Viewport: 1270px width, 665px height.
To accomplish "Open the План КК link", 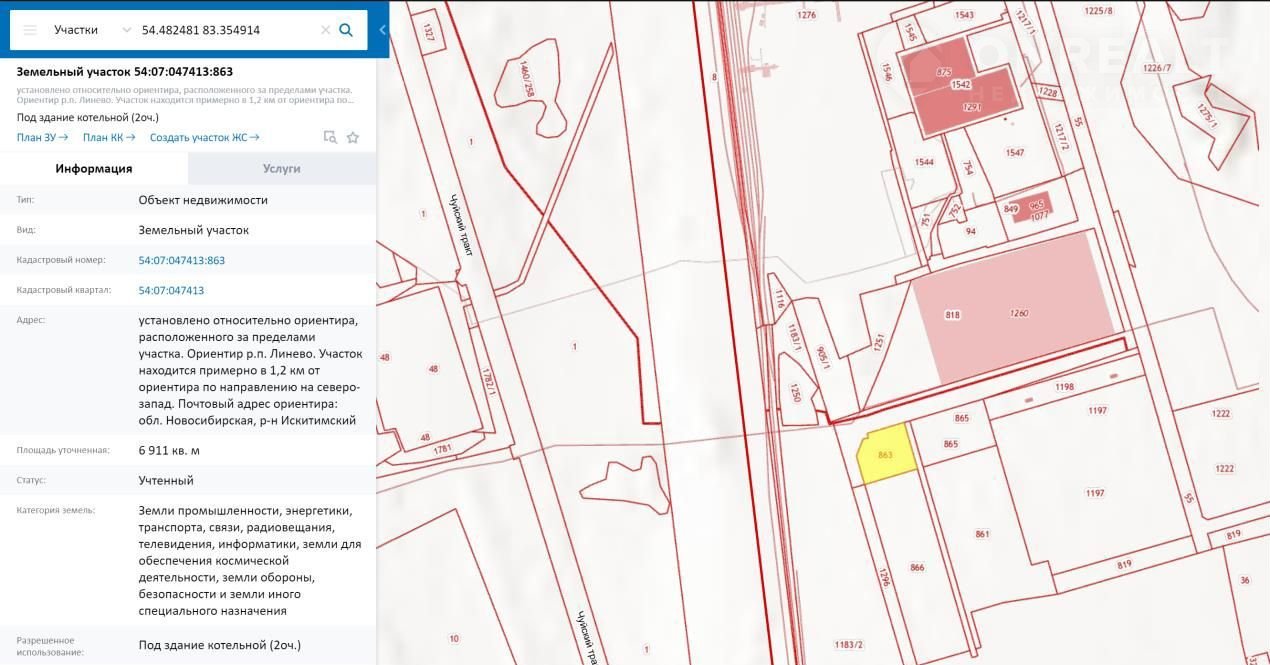I will coord(108,138).
